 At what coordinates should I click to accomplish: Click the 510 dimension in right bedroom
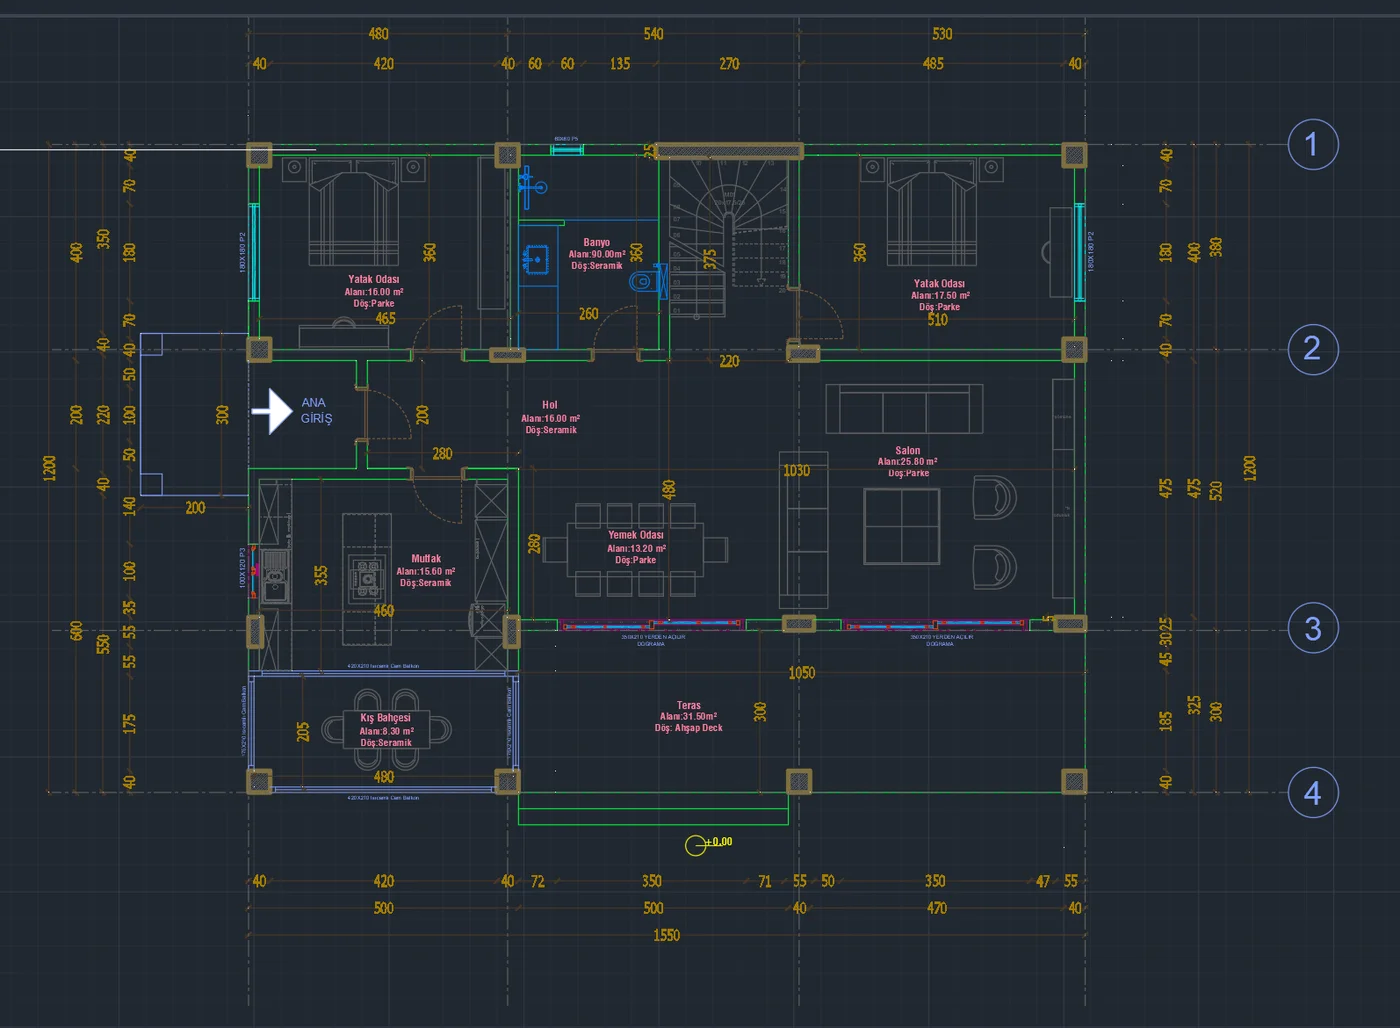click(937, 320)
